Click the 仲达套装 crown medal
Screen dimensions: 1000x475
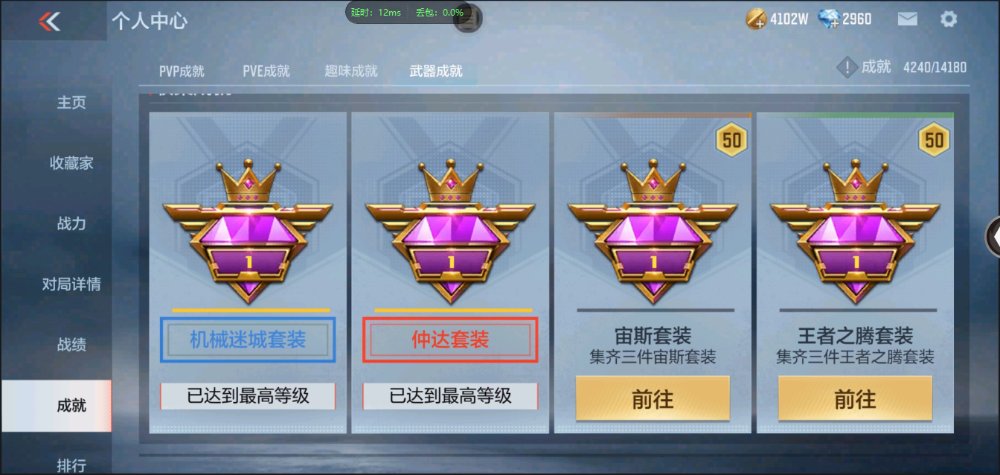point(450,232)
